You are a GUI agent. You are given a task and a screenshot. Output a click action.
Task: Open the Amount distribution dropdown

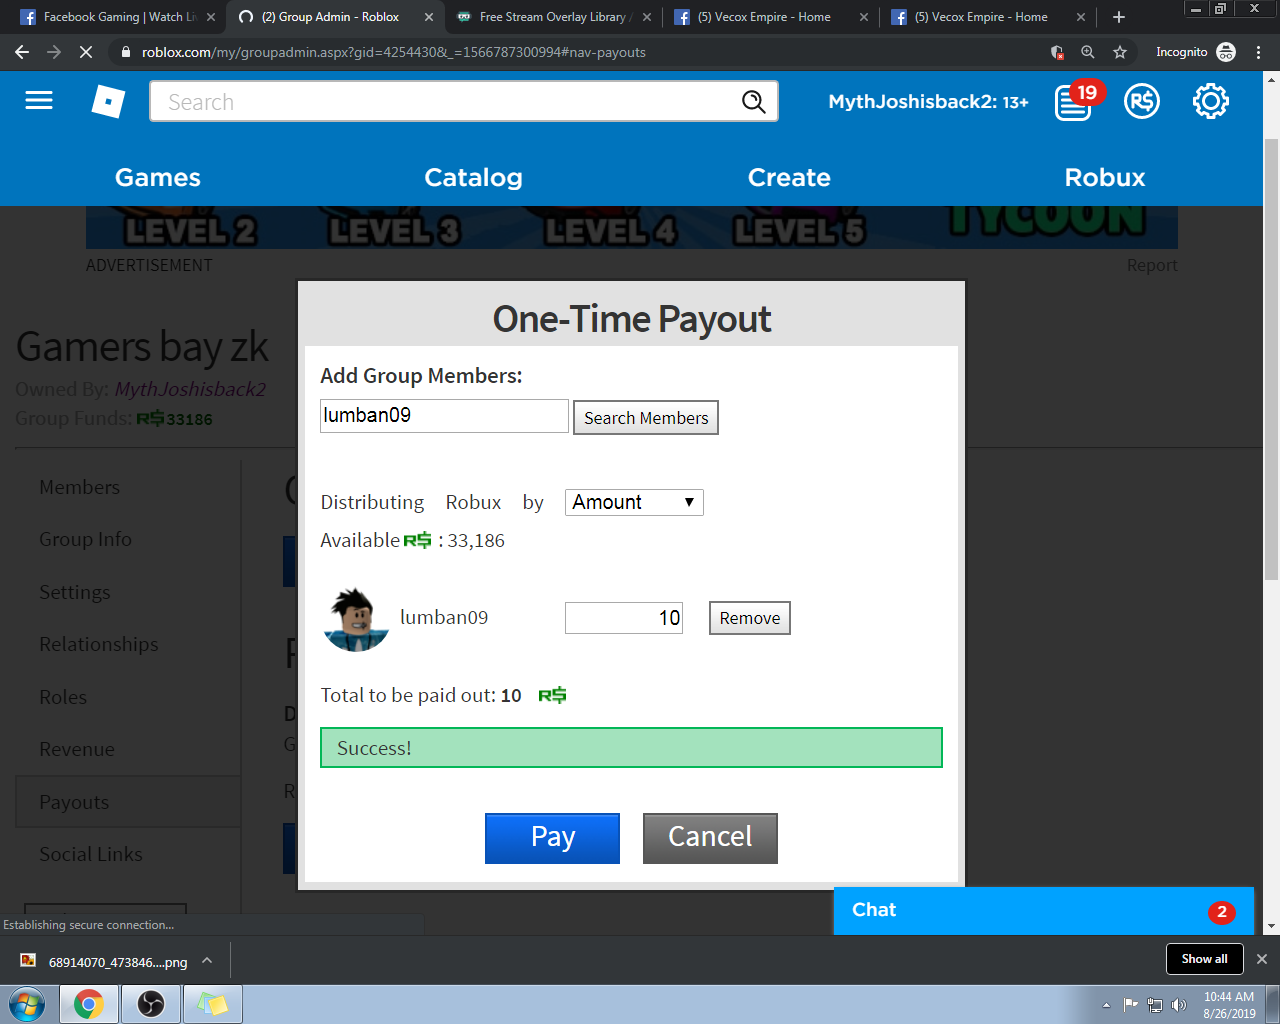click(634, 502)
